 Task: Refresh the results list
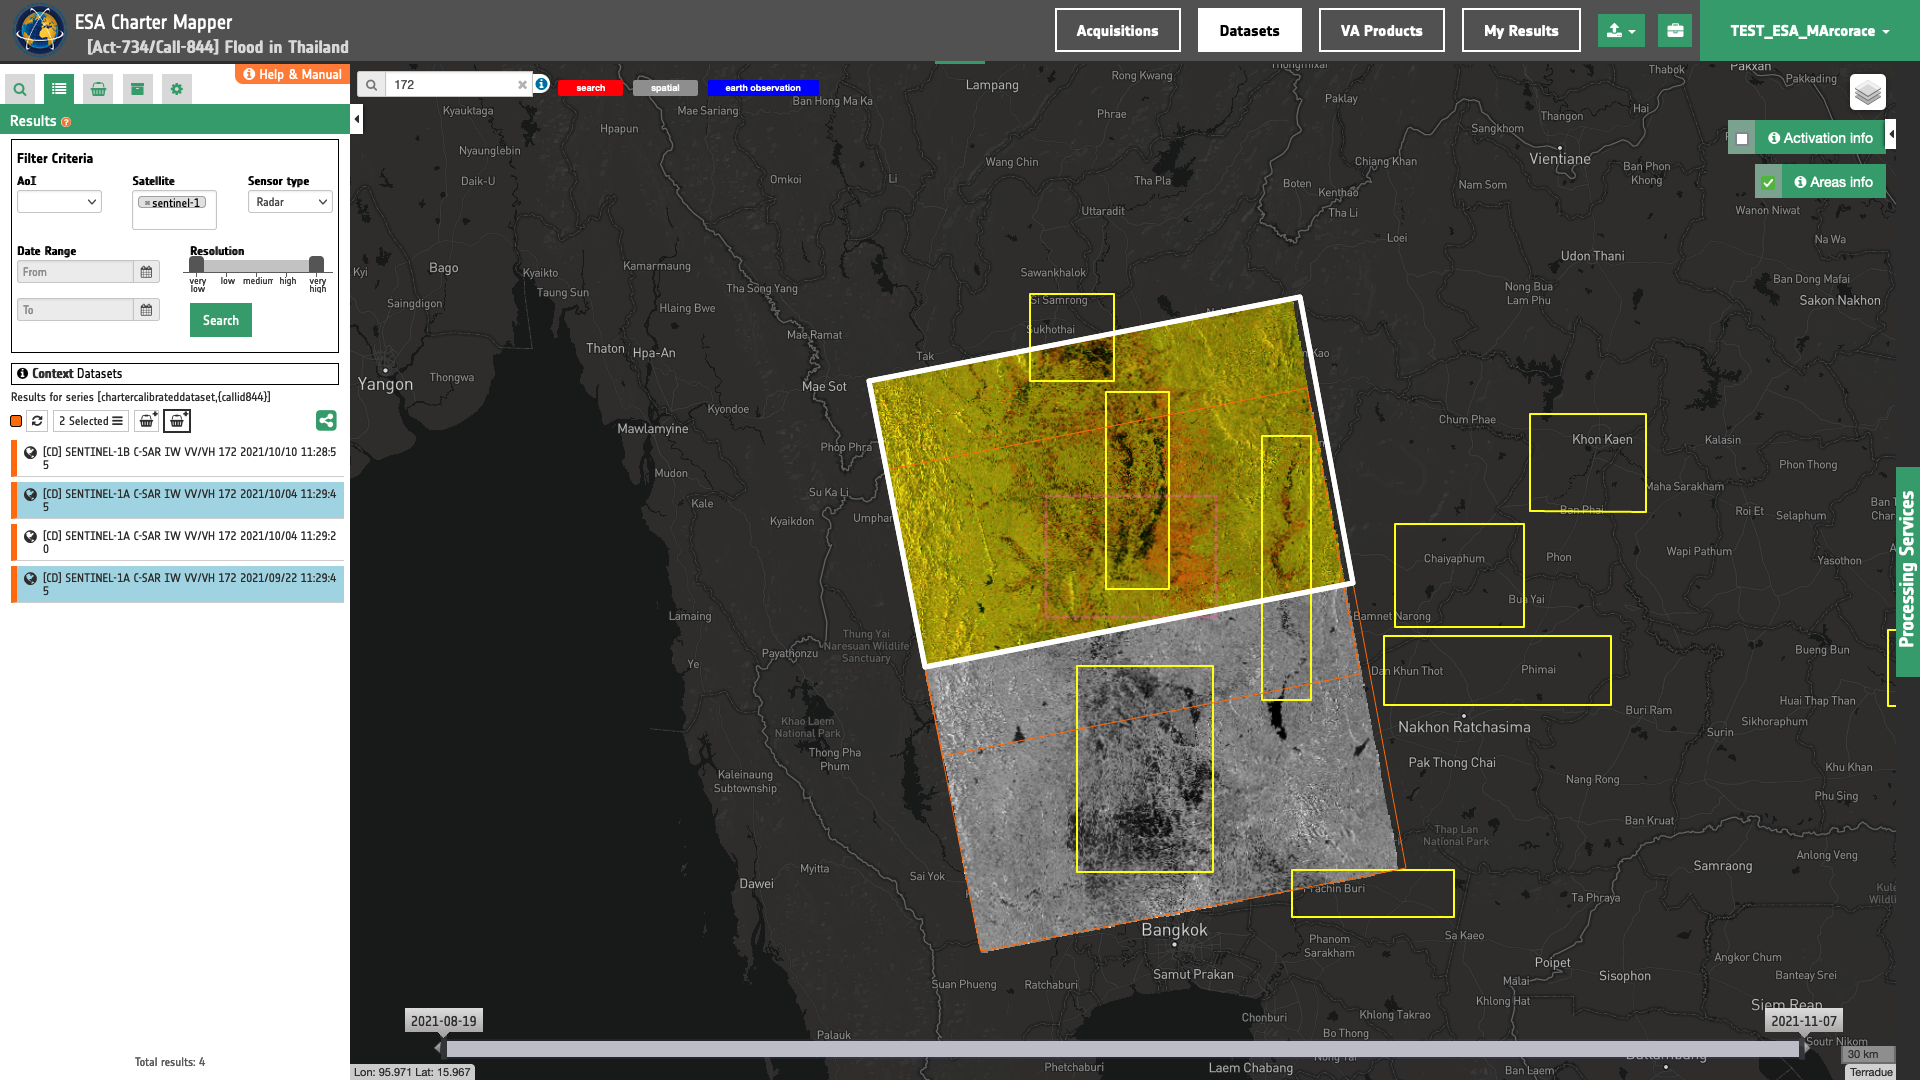coord(37,421)
